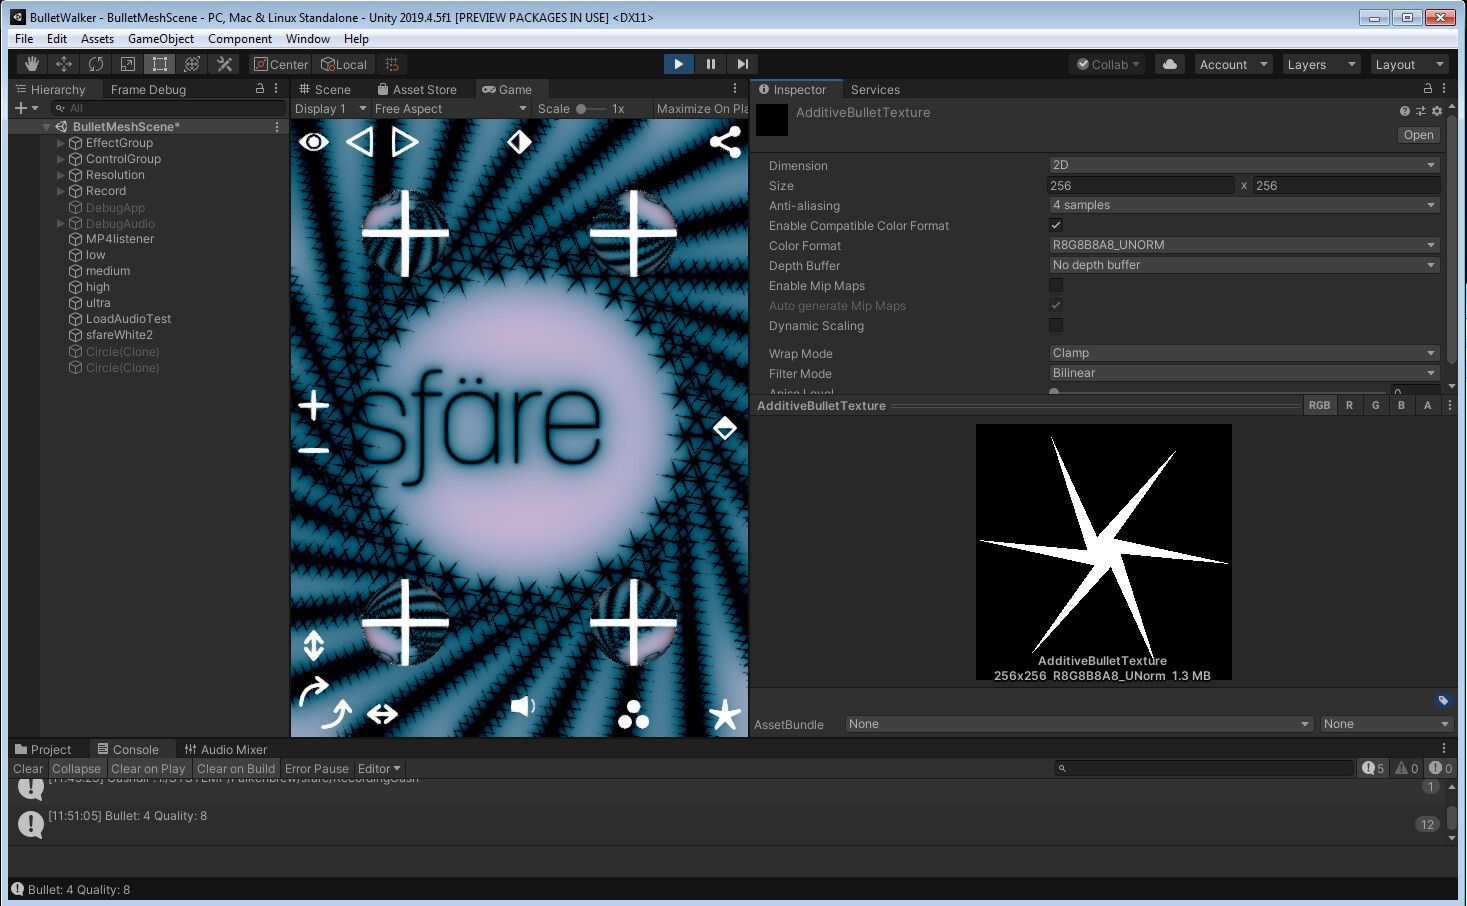Open the GameObject menu

(160, 39)
